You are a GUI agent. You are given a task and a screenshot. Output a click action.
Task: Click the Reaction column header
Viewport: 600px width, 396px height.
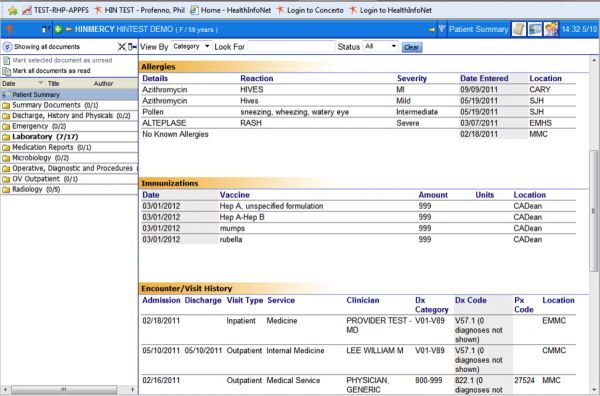point(256,78)
